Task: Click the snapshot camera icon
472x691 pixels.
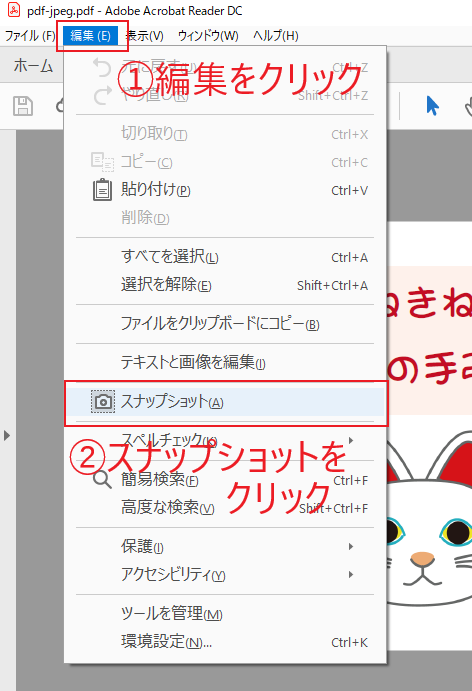Action: pyautogui.click(x=103, y=401)
